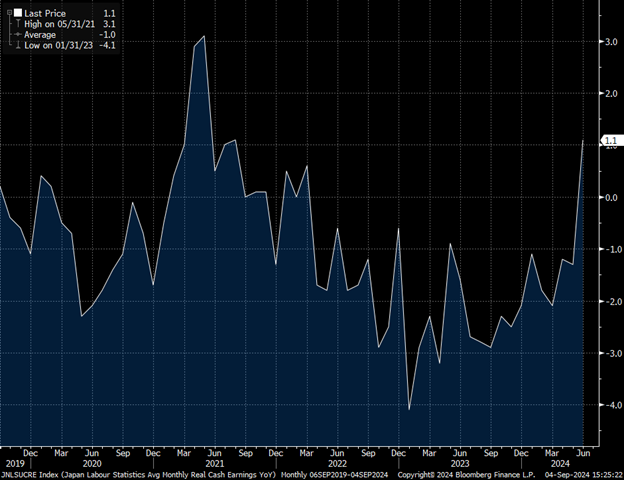Select the 2021 year label on x-axis
The height and width of the screenshot is (480, 624).
point(214,464)
